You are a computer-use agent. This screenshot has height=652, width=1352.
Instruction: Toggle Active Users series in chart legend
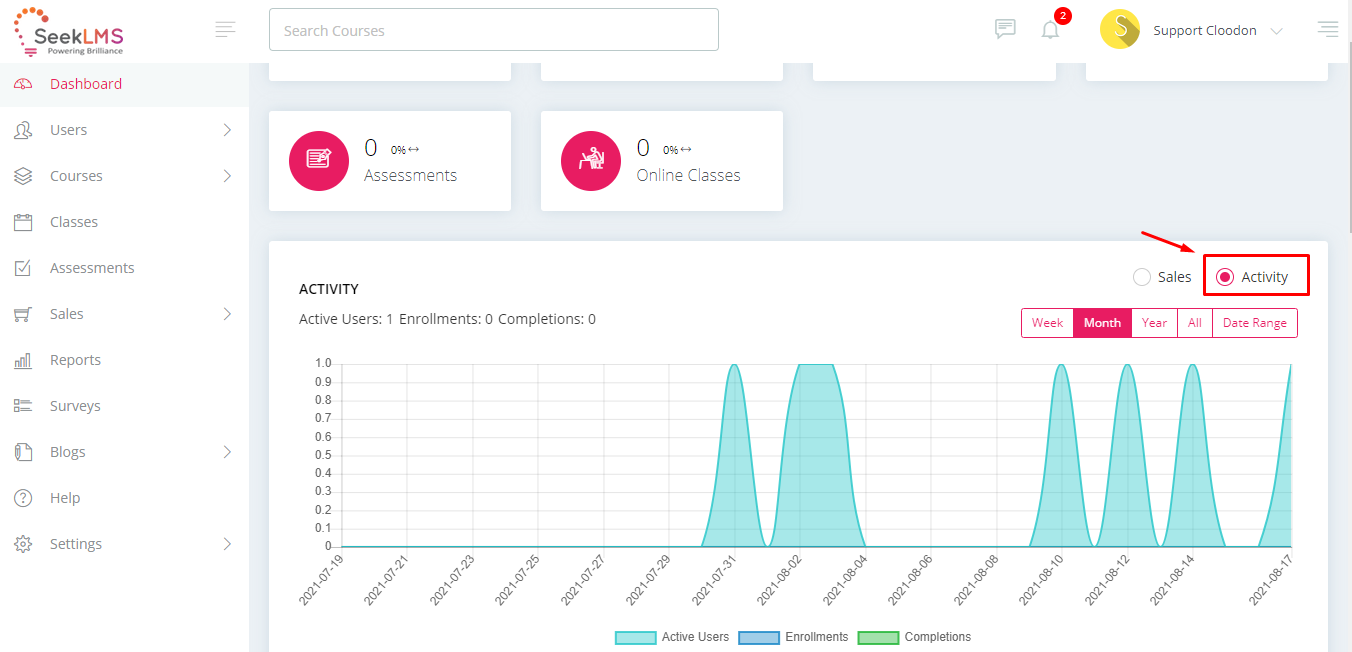click(672, 637)
